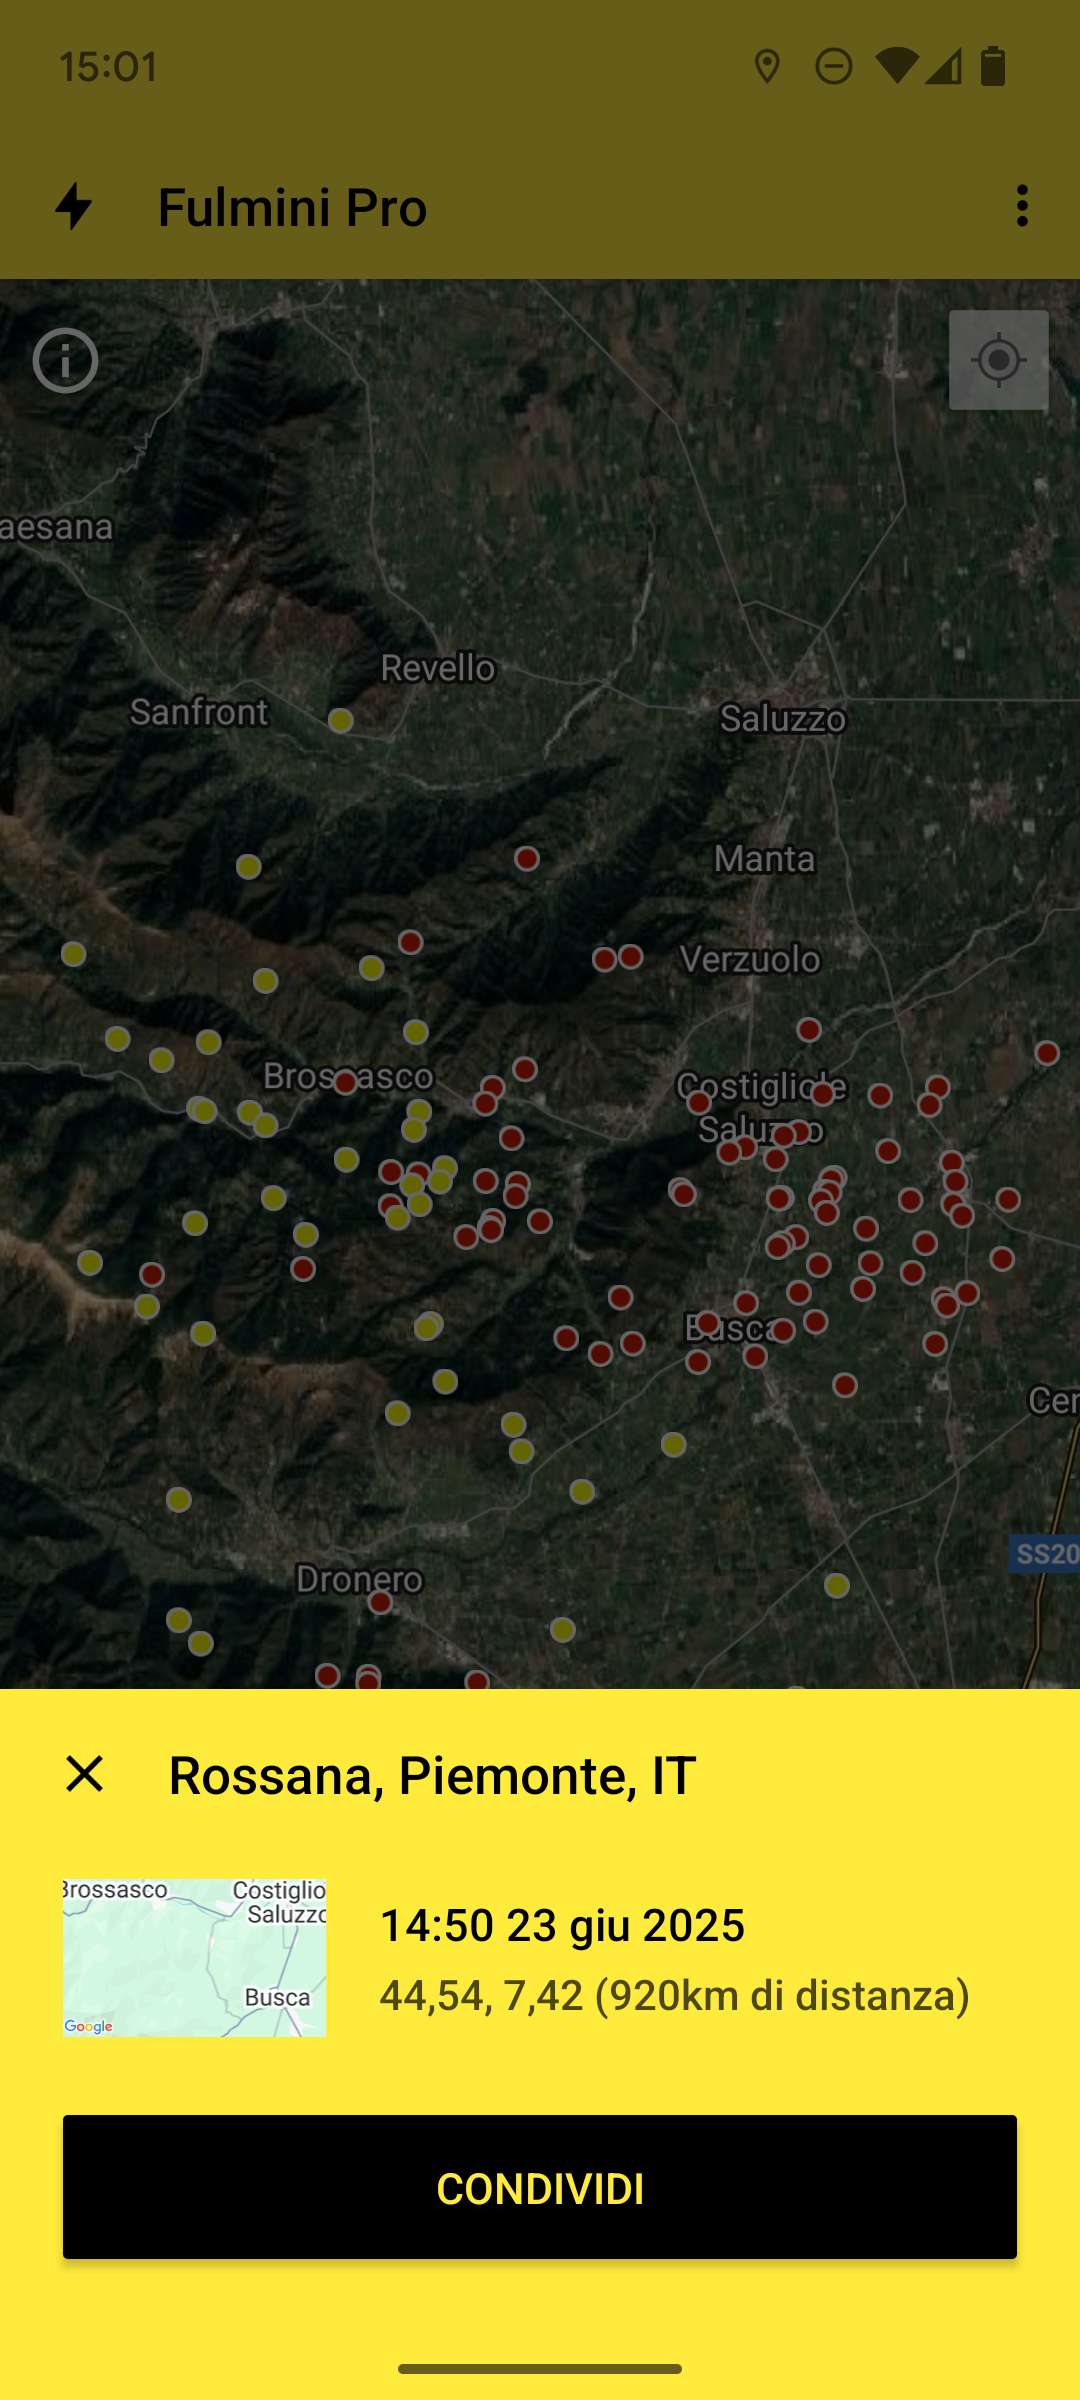Open the Rossana mini map thumbnail
The height and width of the screenshot is (2400, 1080).
point(194,1958)
